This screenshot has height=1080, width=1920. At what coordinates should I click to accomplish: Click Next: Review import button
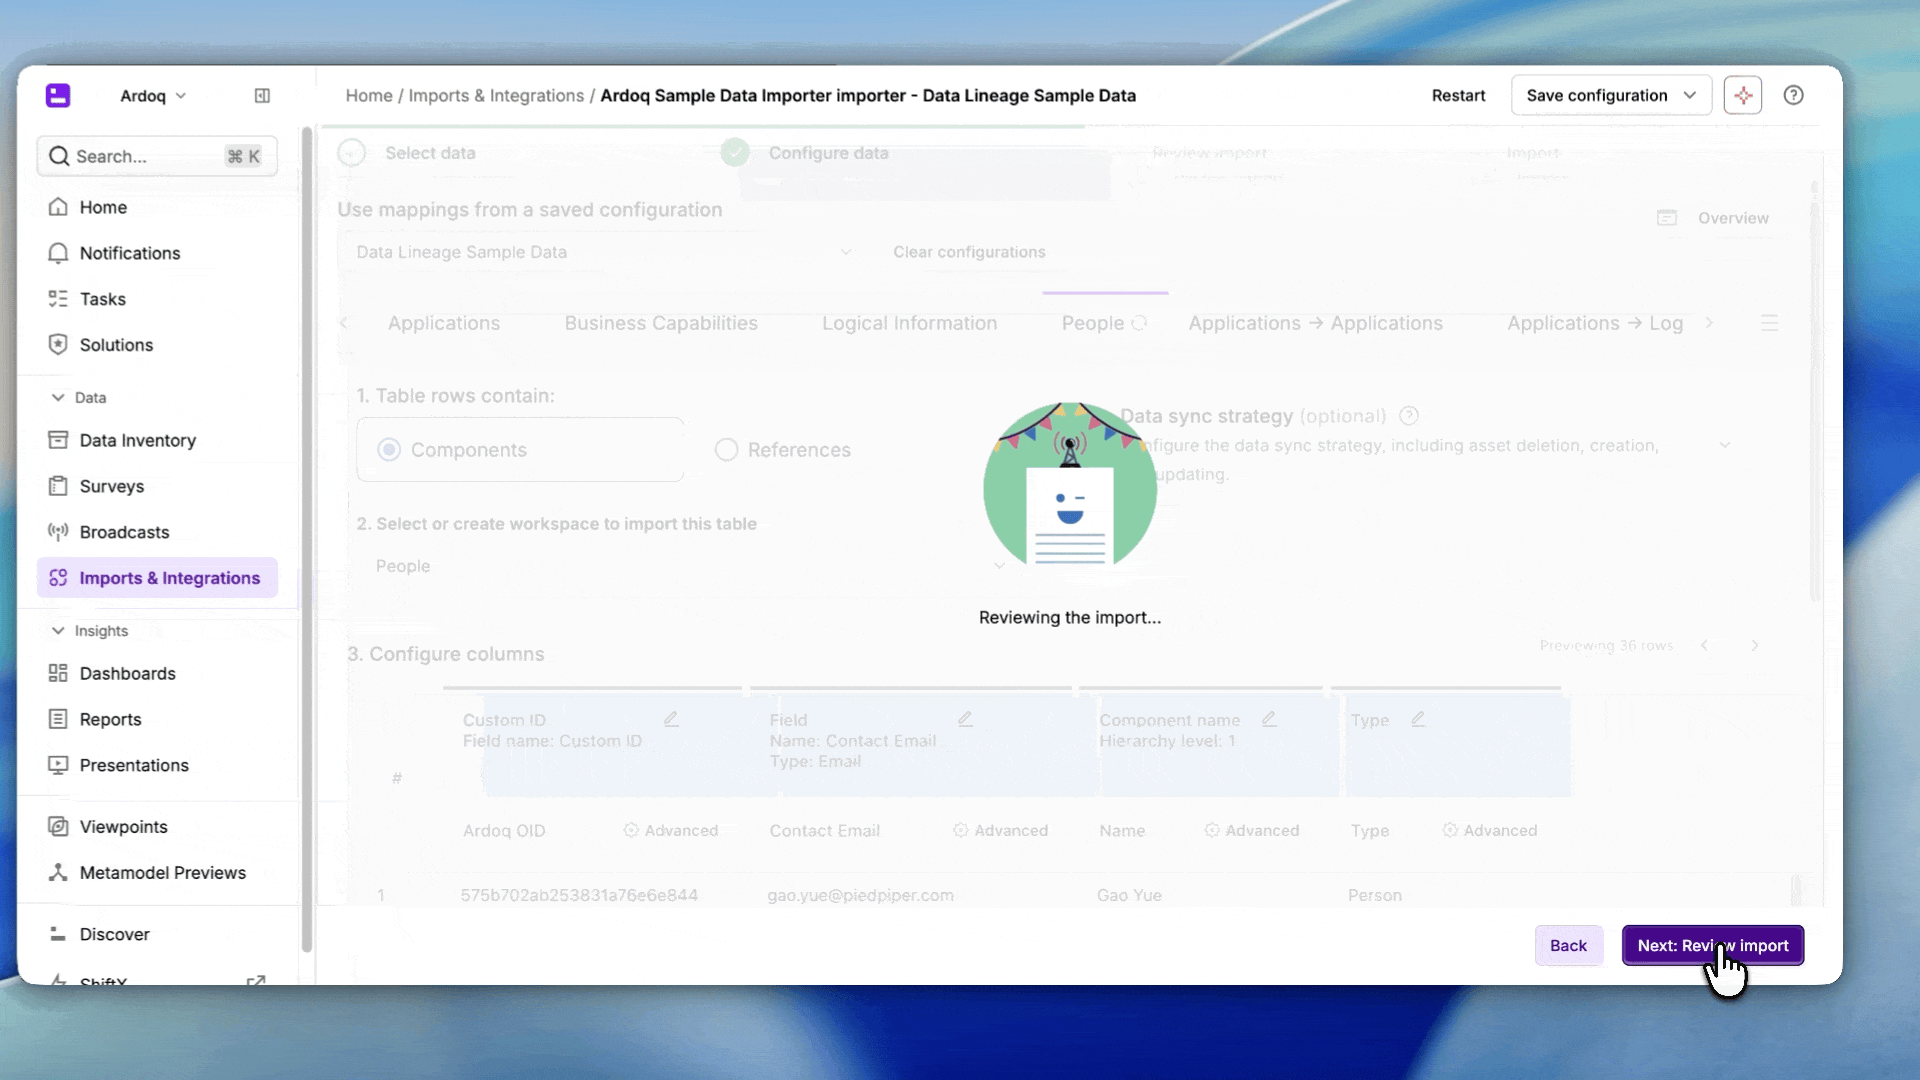[1712, 945]
